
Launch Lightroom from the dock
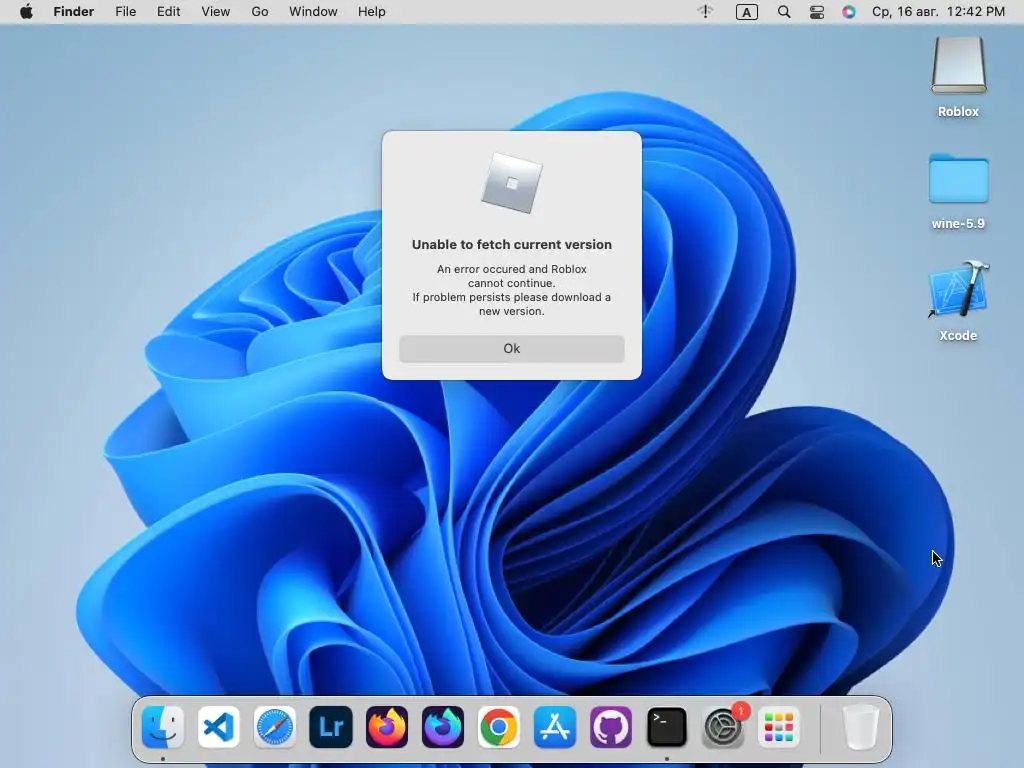330,727
